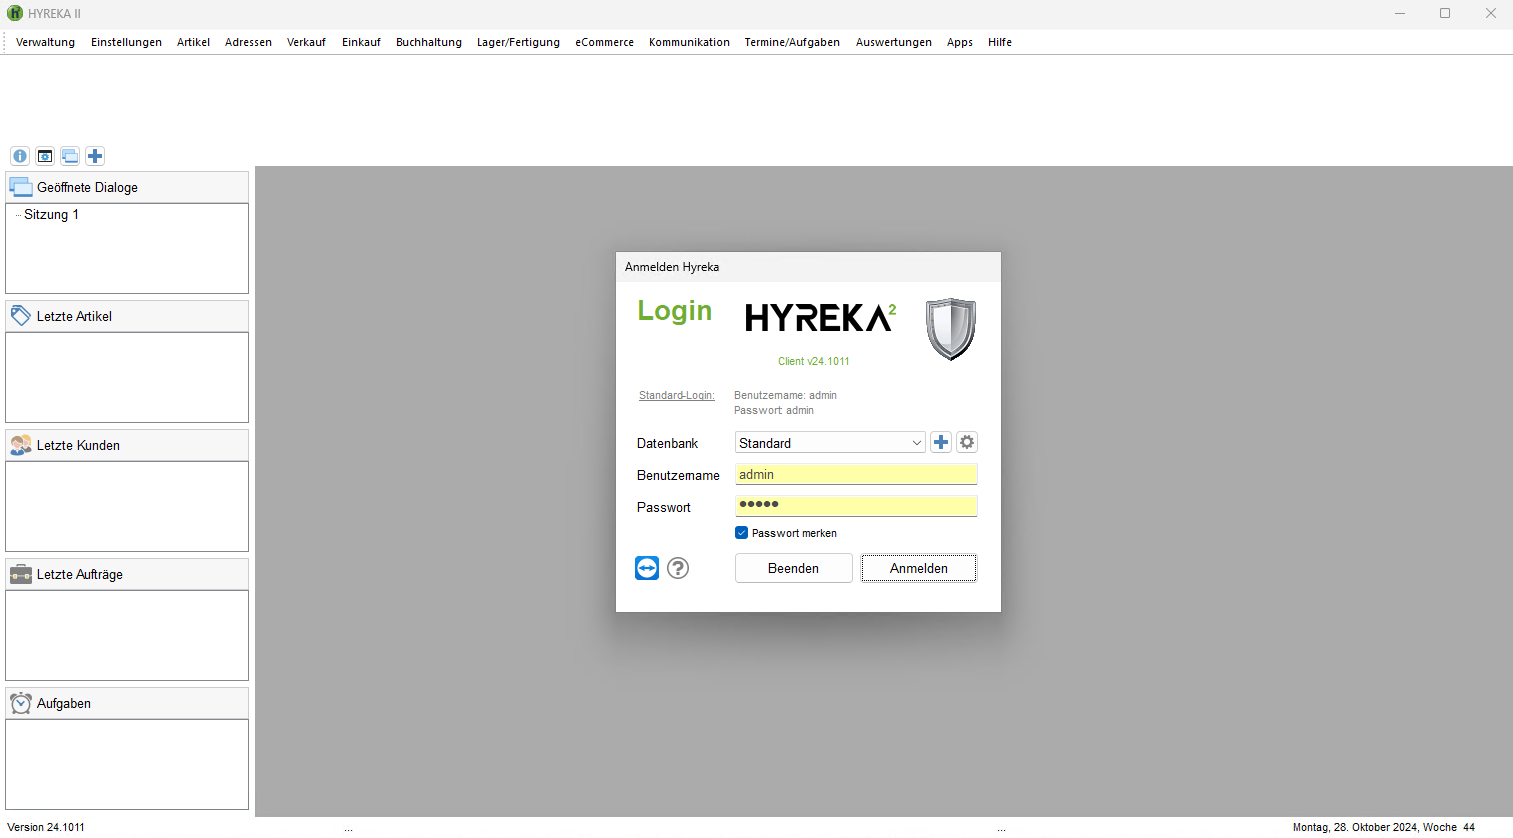Screen dimensions: 1513x838
Task: Click the Benutzername input field
Action: (856, 474)
